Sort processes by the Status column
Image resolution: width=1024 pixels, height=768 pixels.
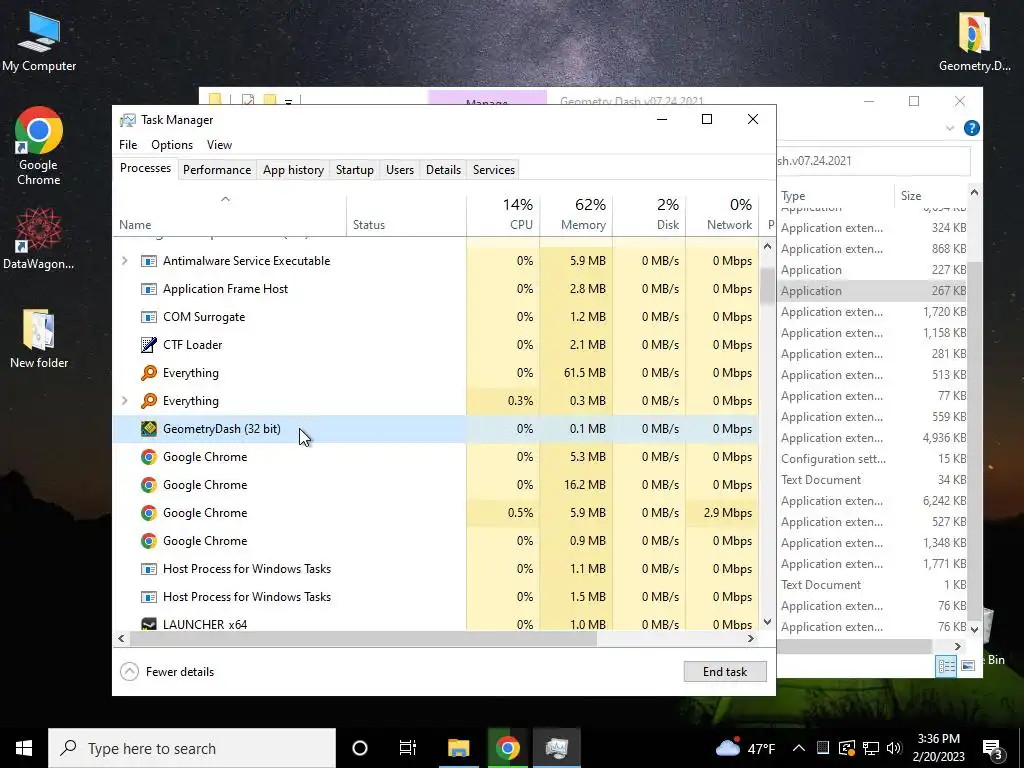406,214
